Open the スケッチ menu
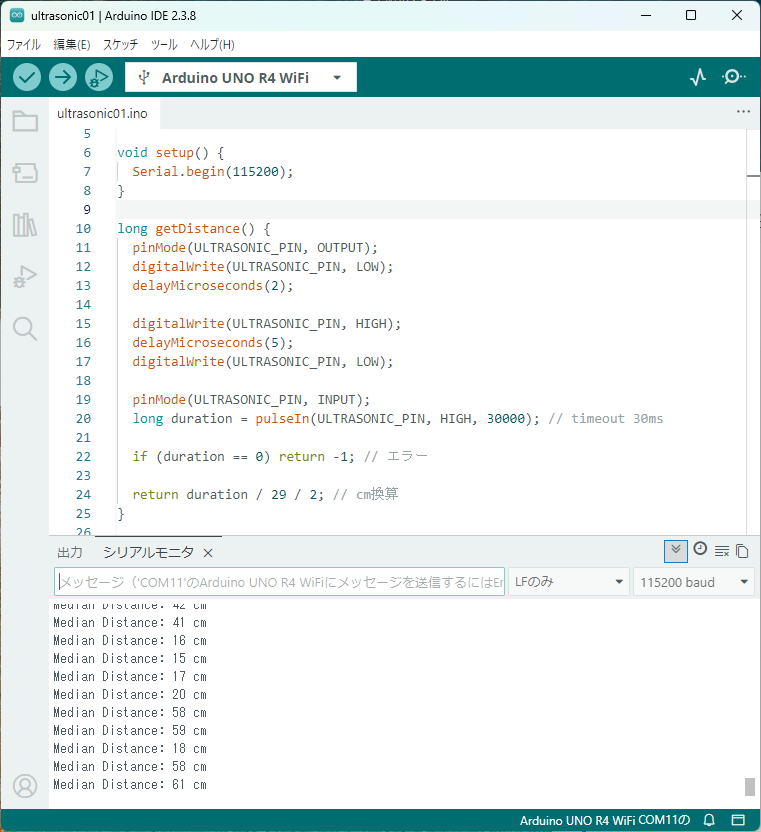Image resolution: width=761 pixels, height=832 pixels. (x=120, y=45)
